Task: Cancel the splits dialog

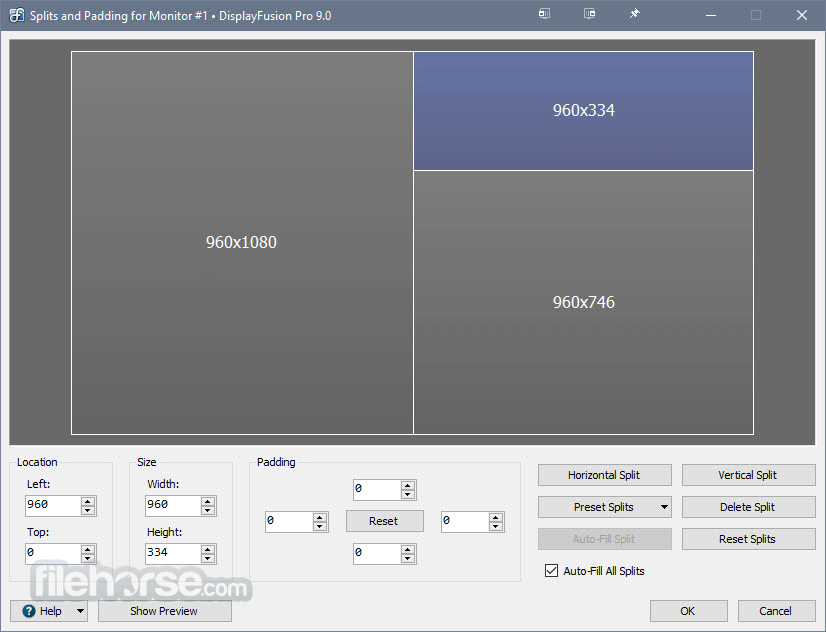Action: click(776, 611)
